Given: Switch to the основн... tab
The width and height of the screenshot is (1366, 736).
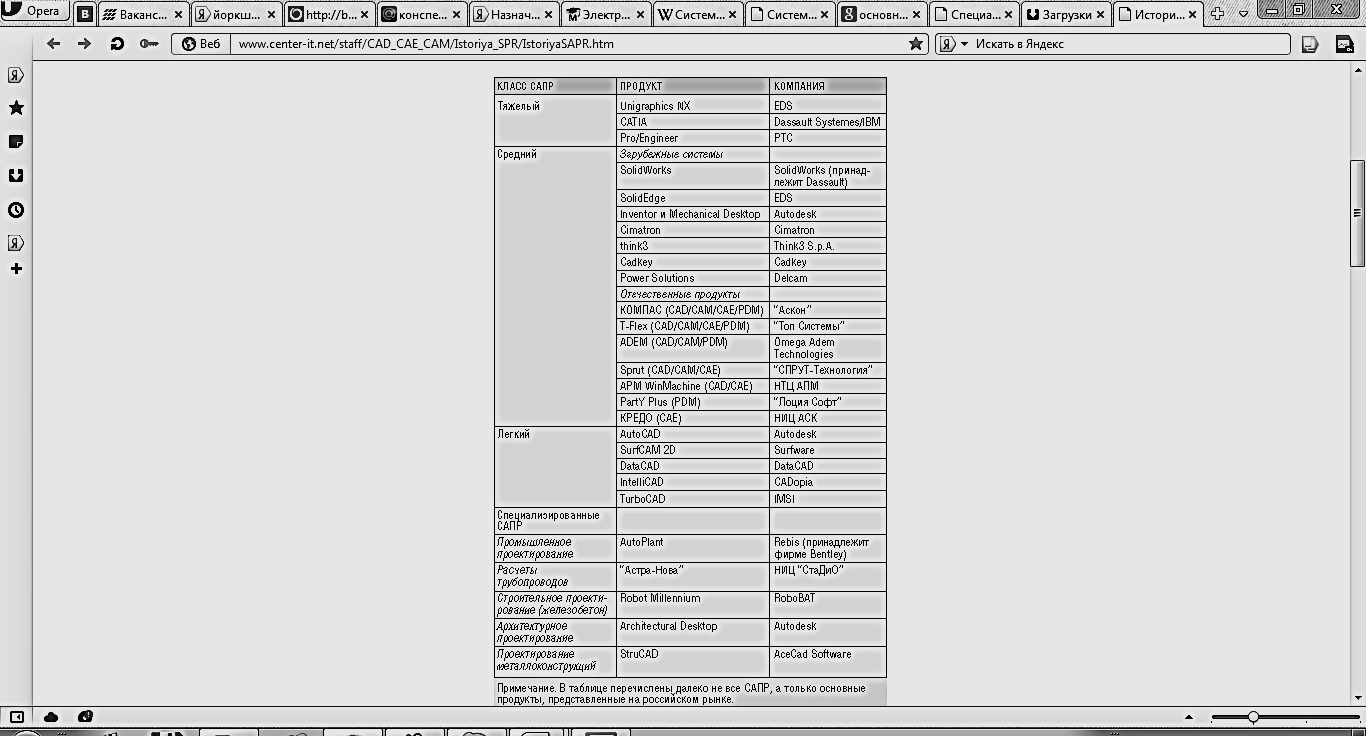Looking at the screenshot, I should tap(881, 15).
